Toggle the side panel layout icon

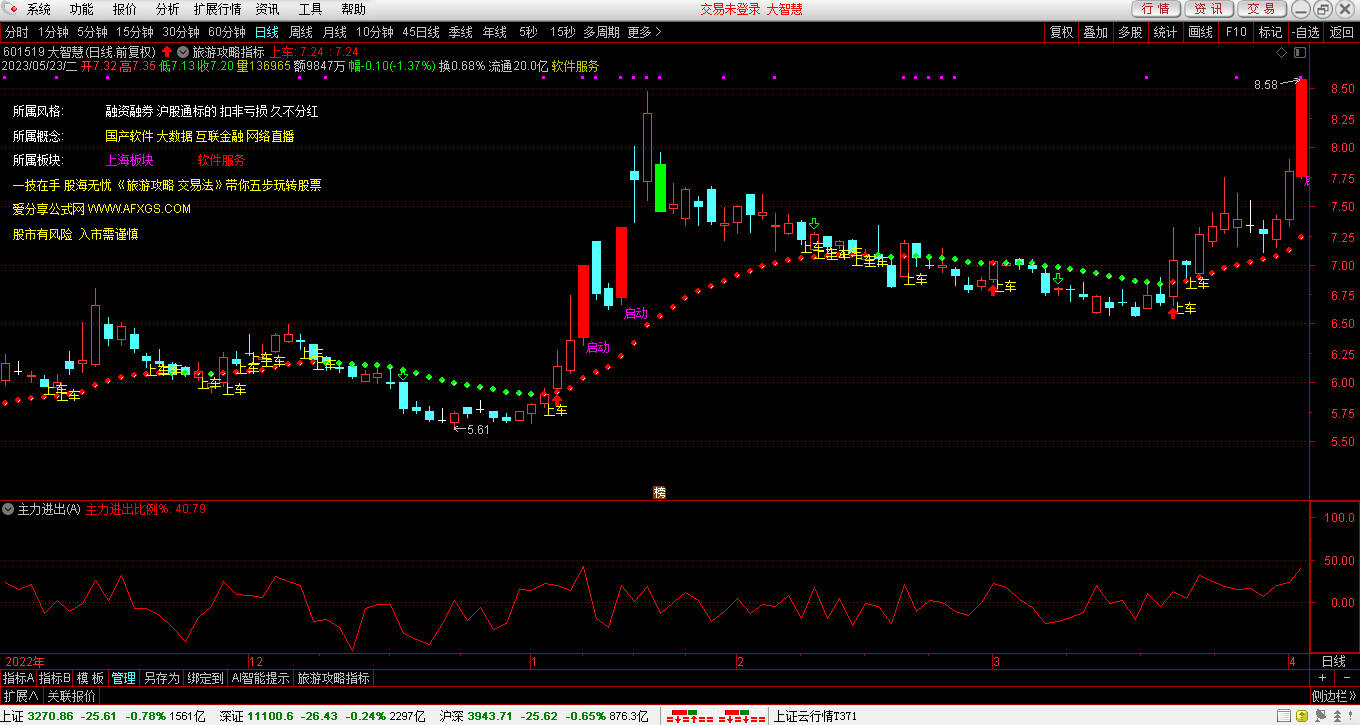coord(1299,51)
